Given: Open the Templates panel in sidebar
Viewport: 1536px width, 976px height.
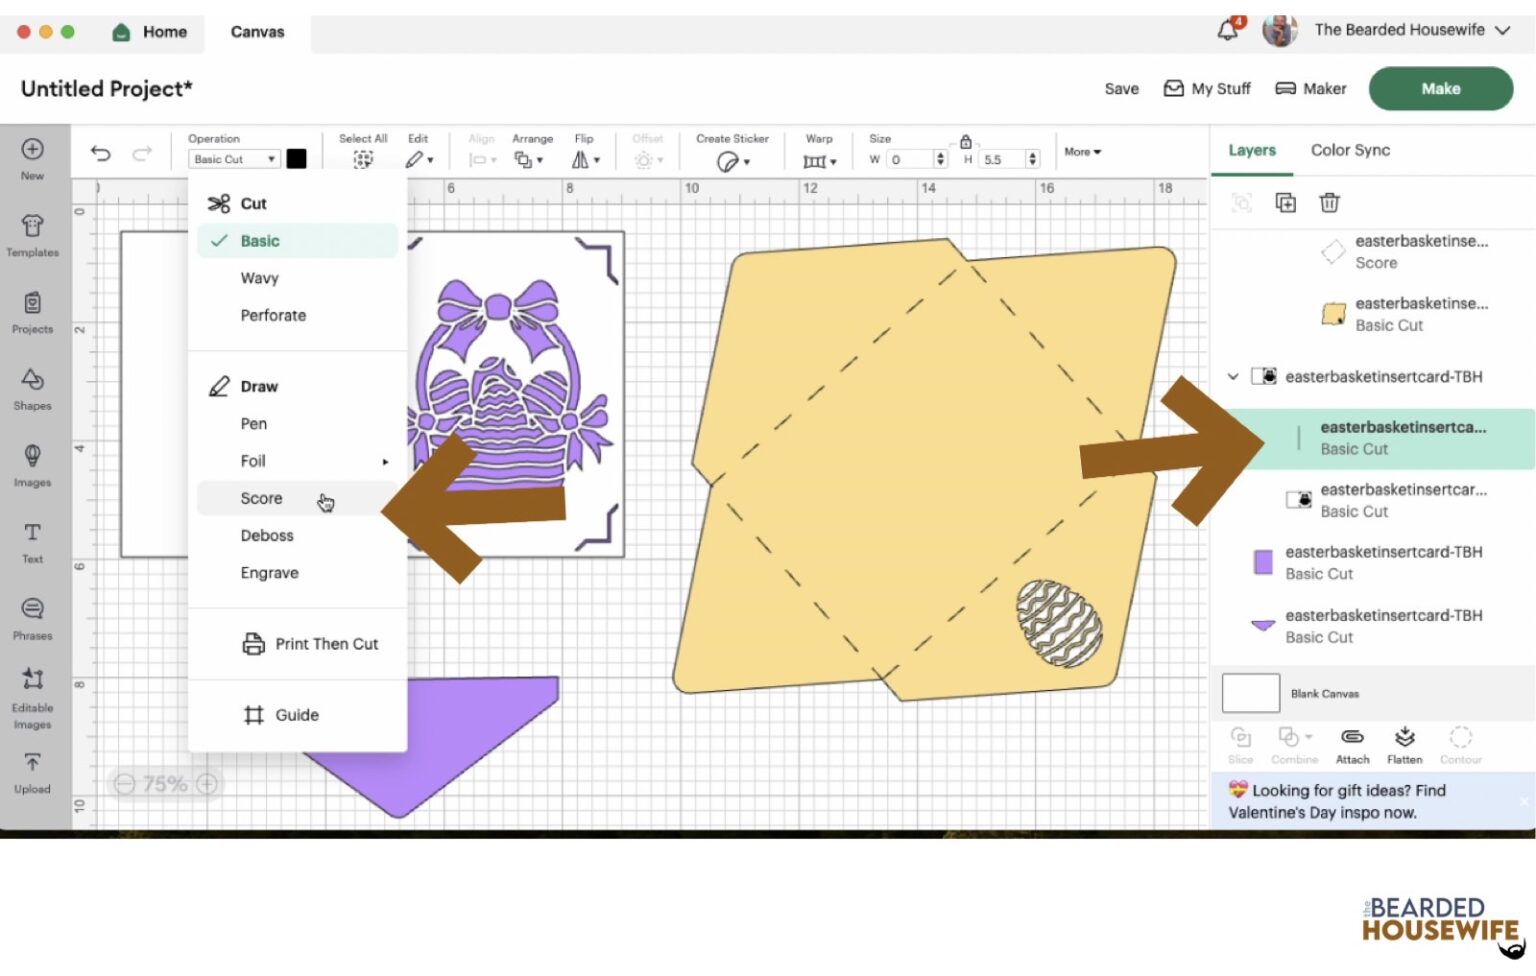Looking at the screenshot, I should [32, 235].
